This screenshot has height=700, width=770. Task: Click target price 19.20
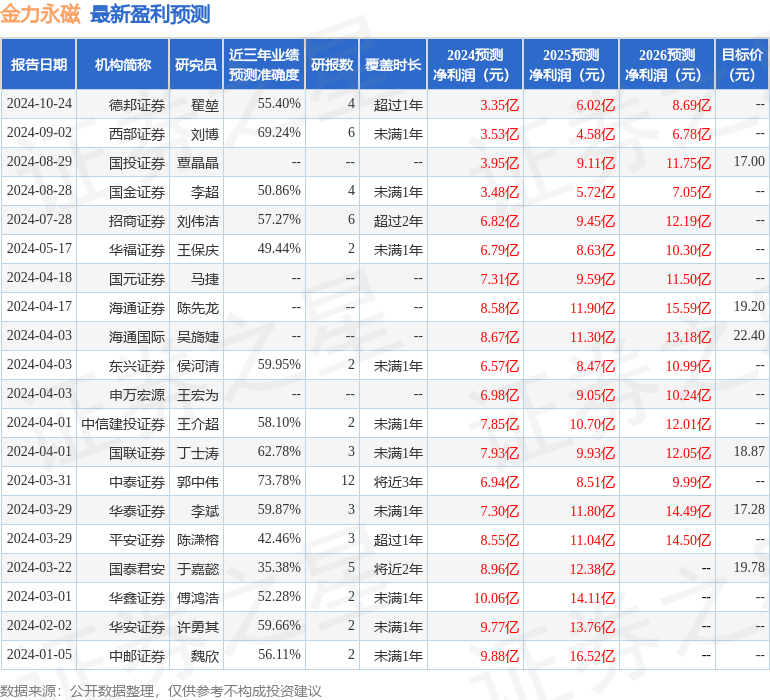click(x=749, y=307)
